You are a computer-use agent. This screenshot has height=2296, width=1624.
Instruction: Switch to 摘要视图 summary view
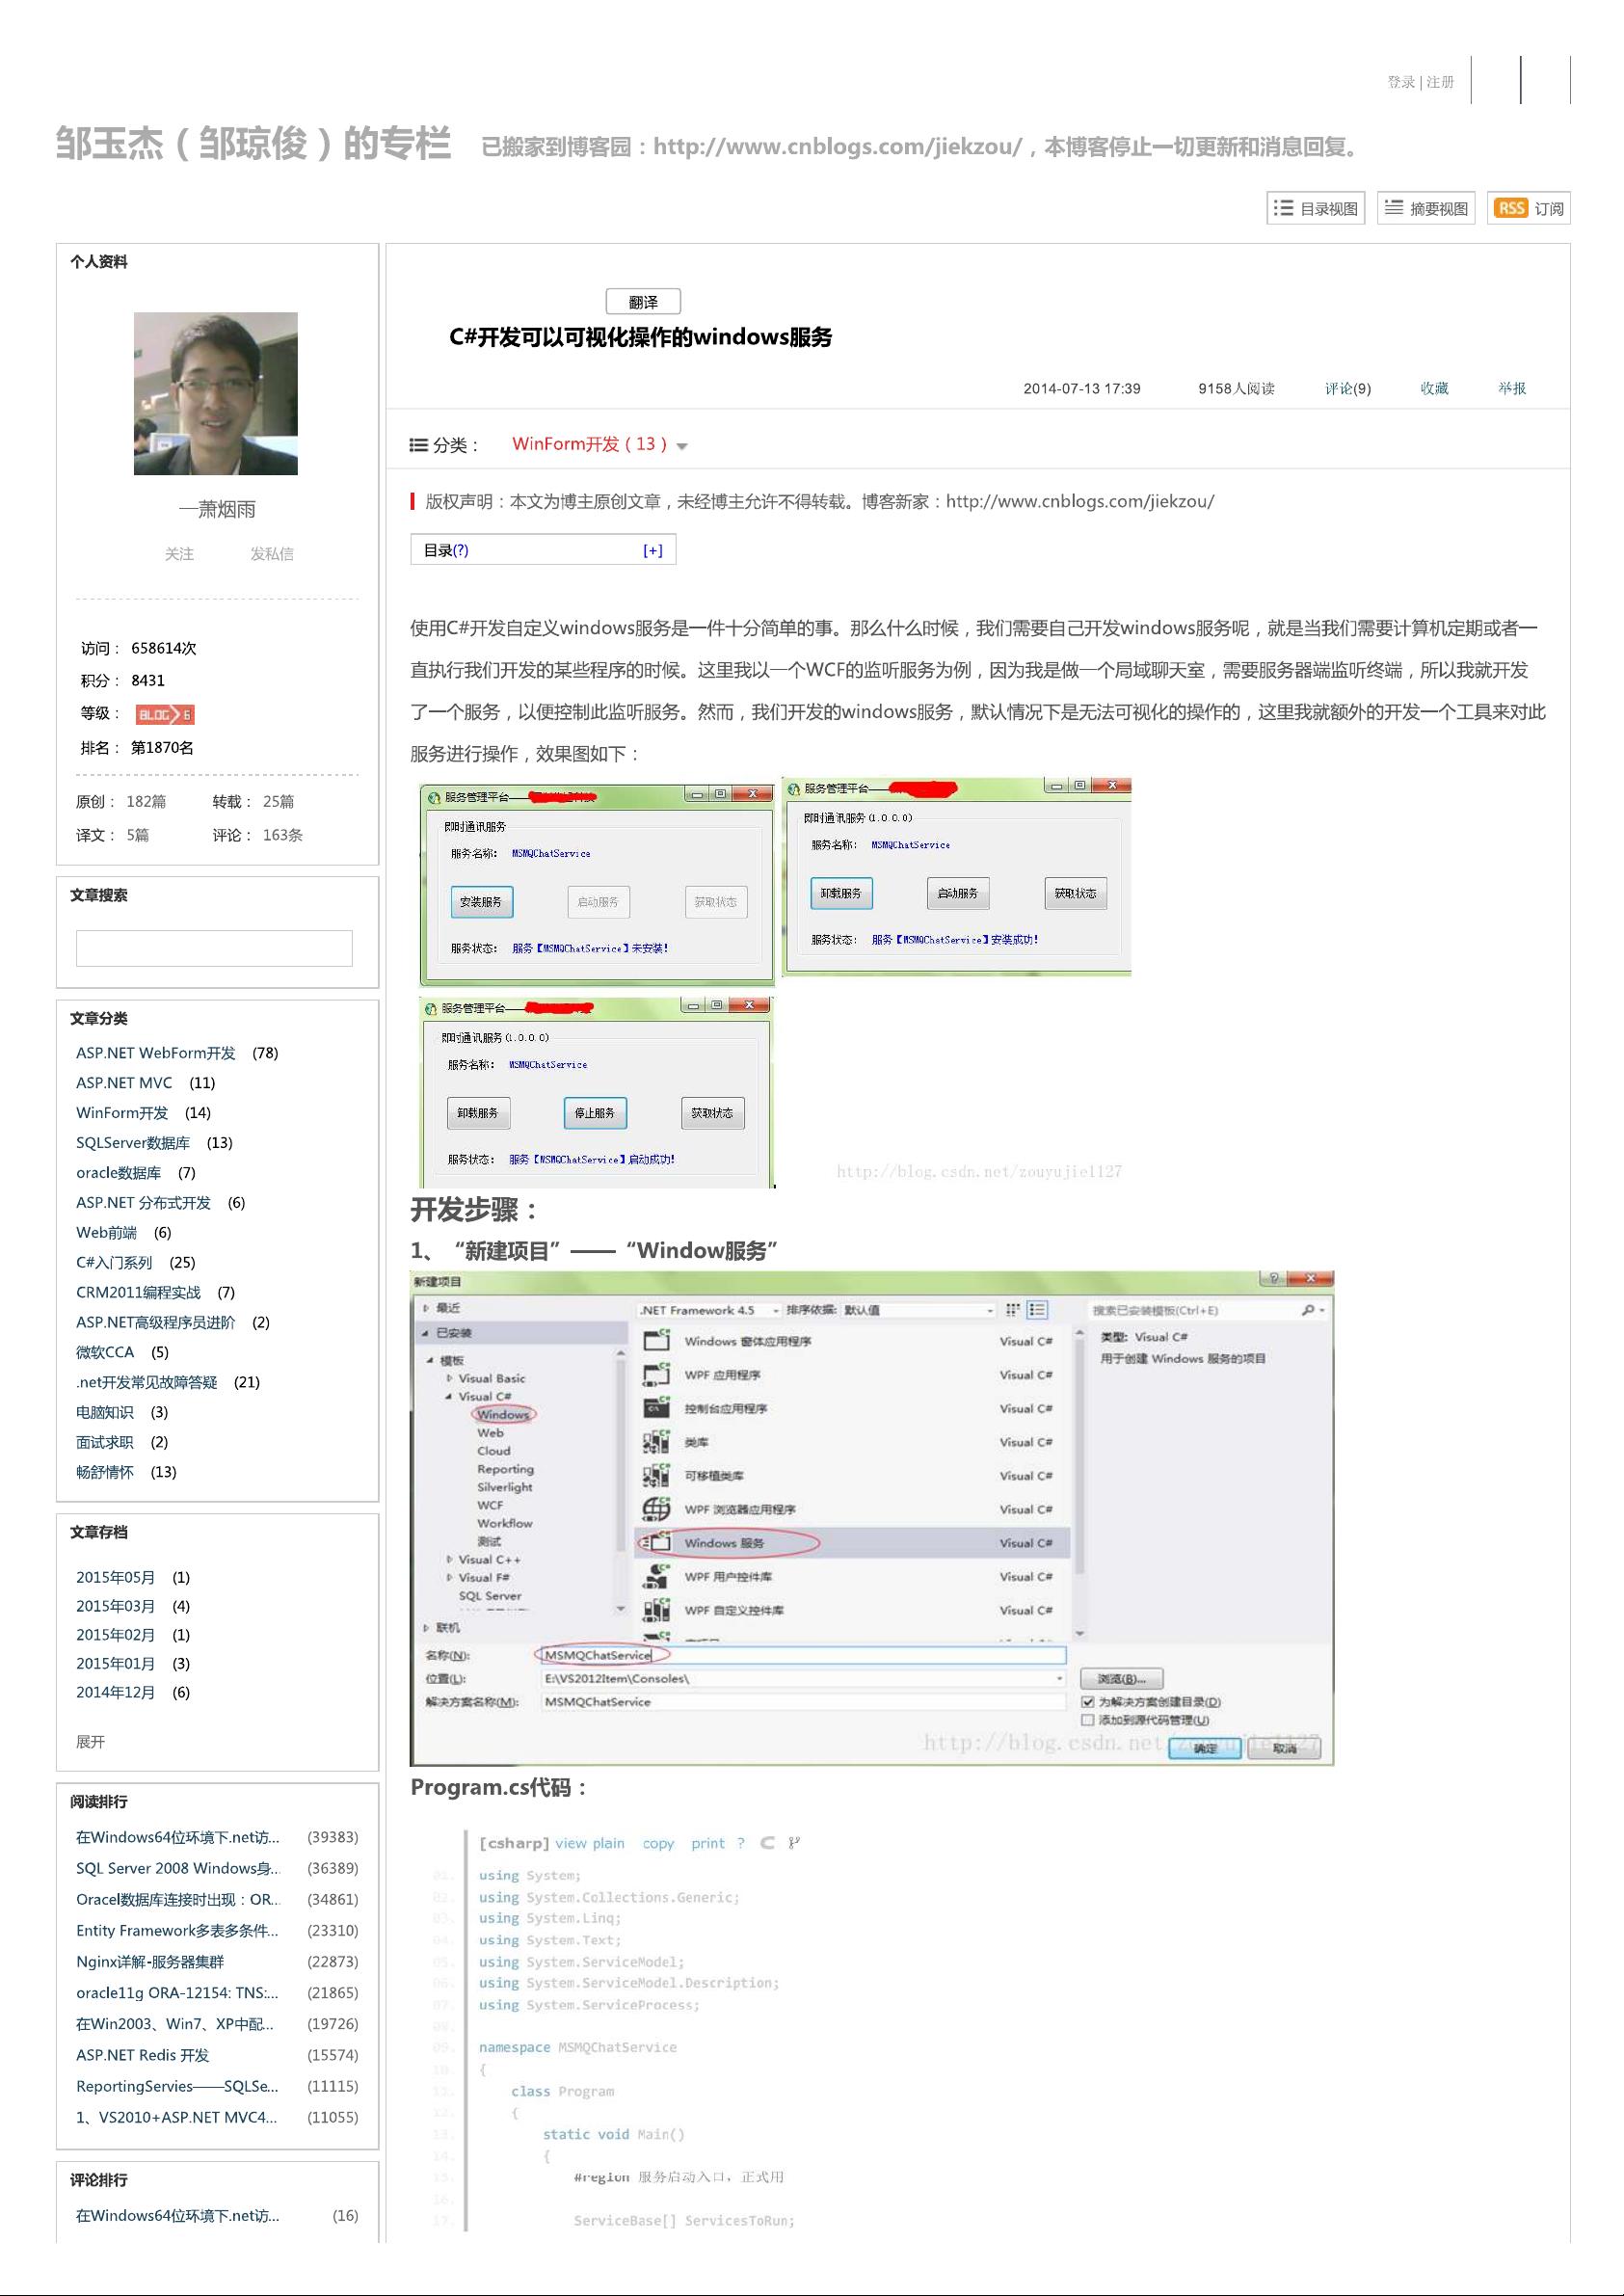tap(1426, 208)
